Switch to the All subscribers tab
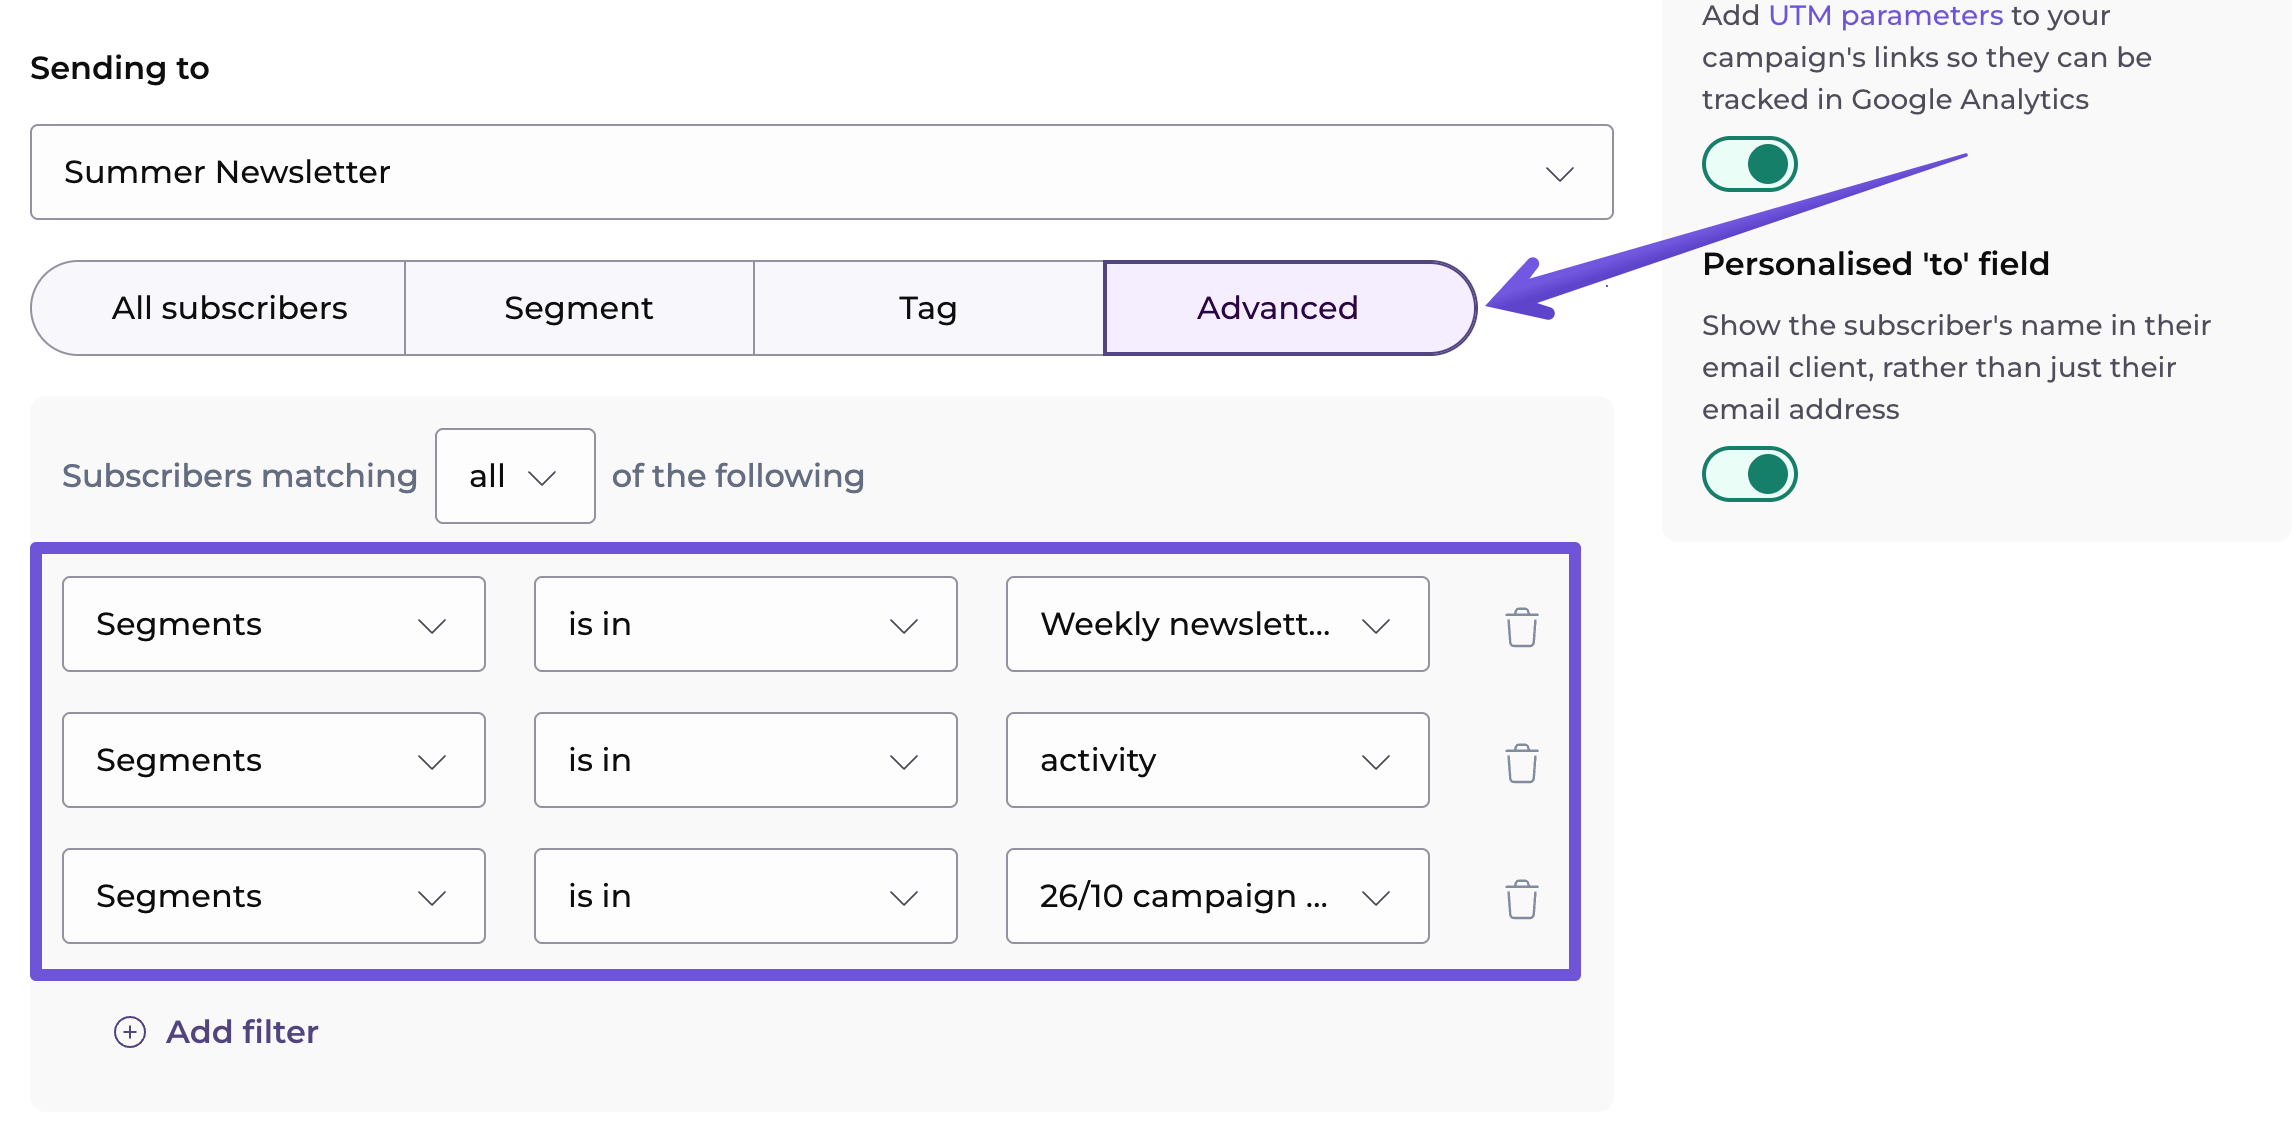 pyautogui.click(x=229, y=308)
